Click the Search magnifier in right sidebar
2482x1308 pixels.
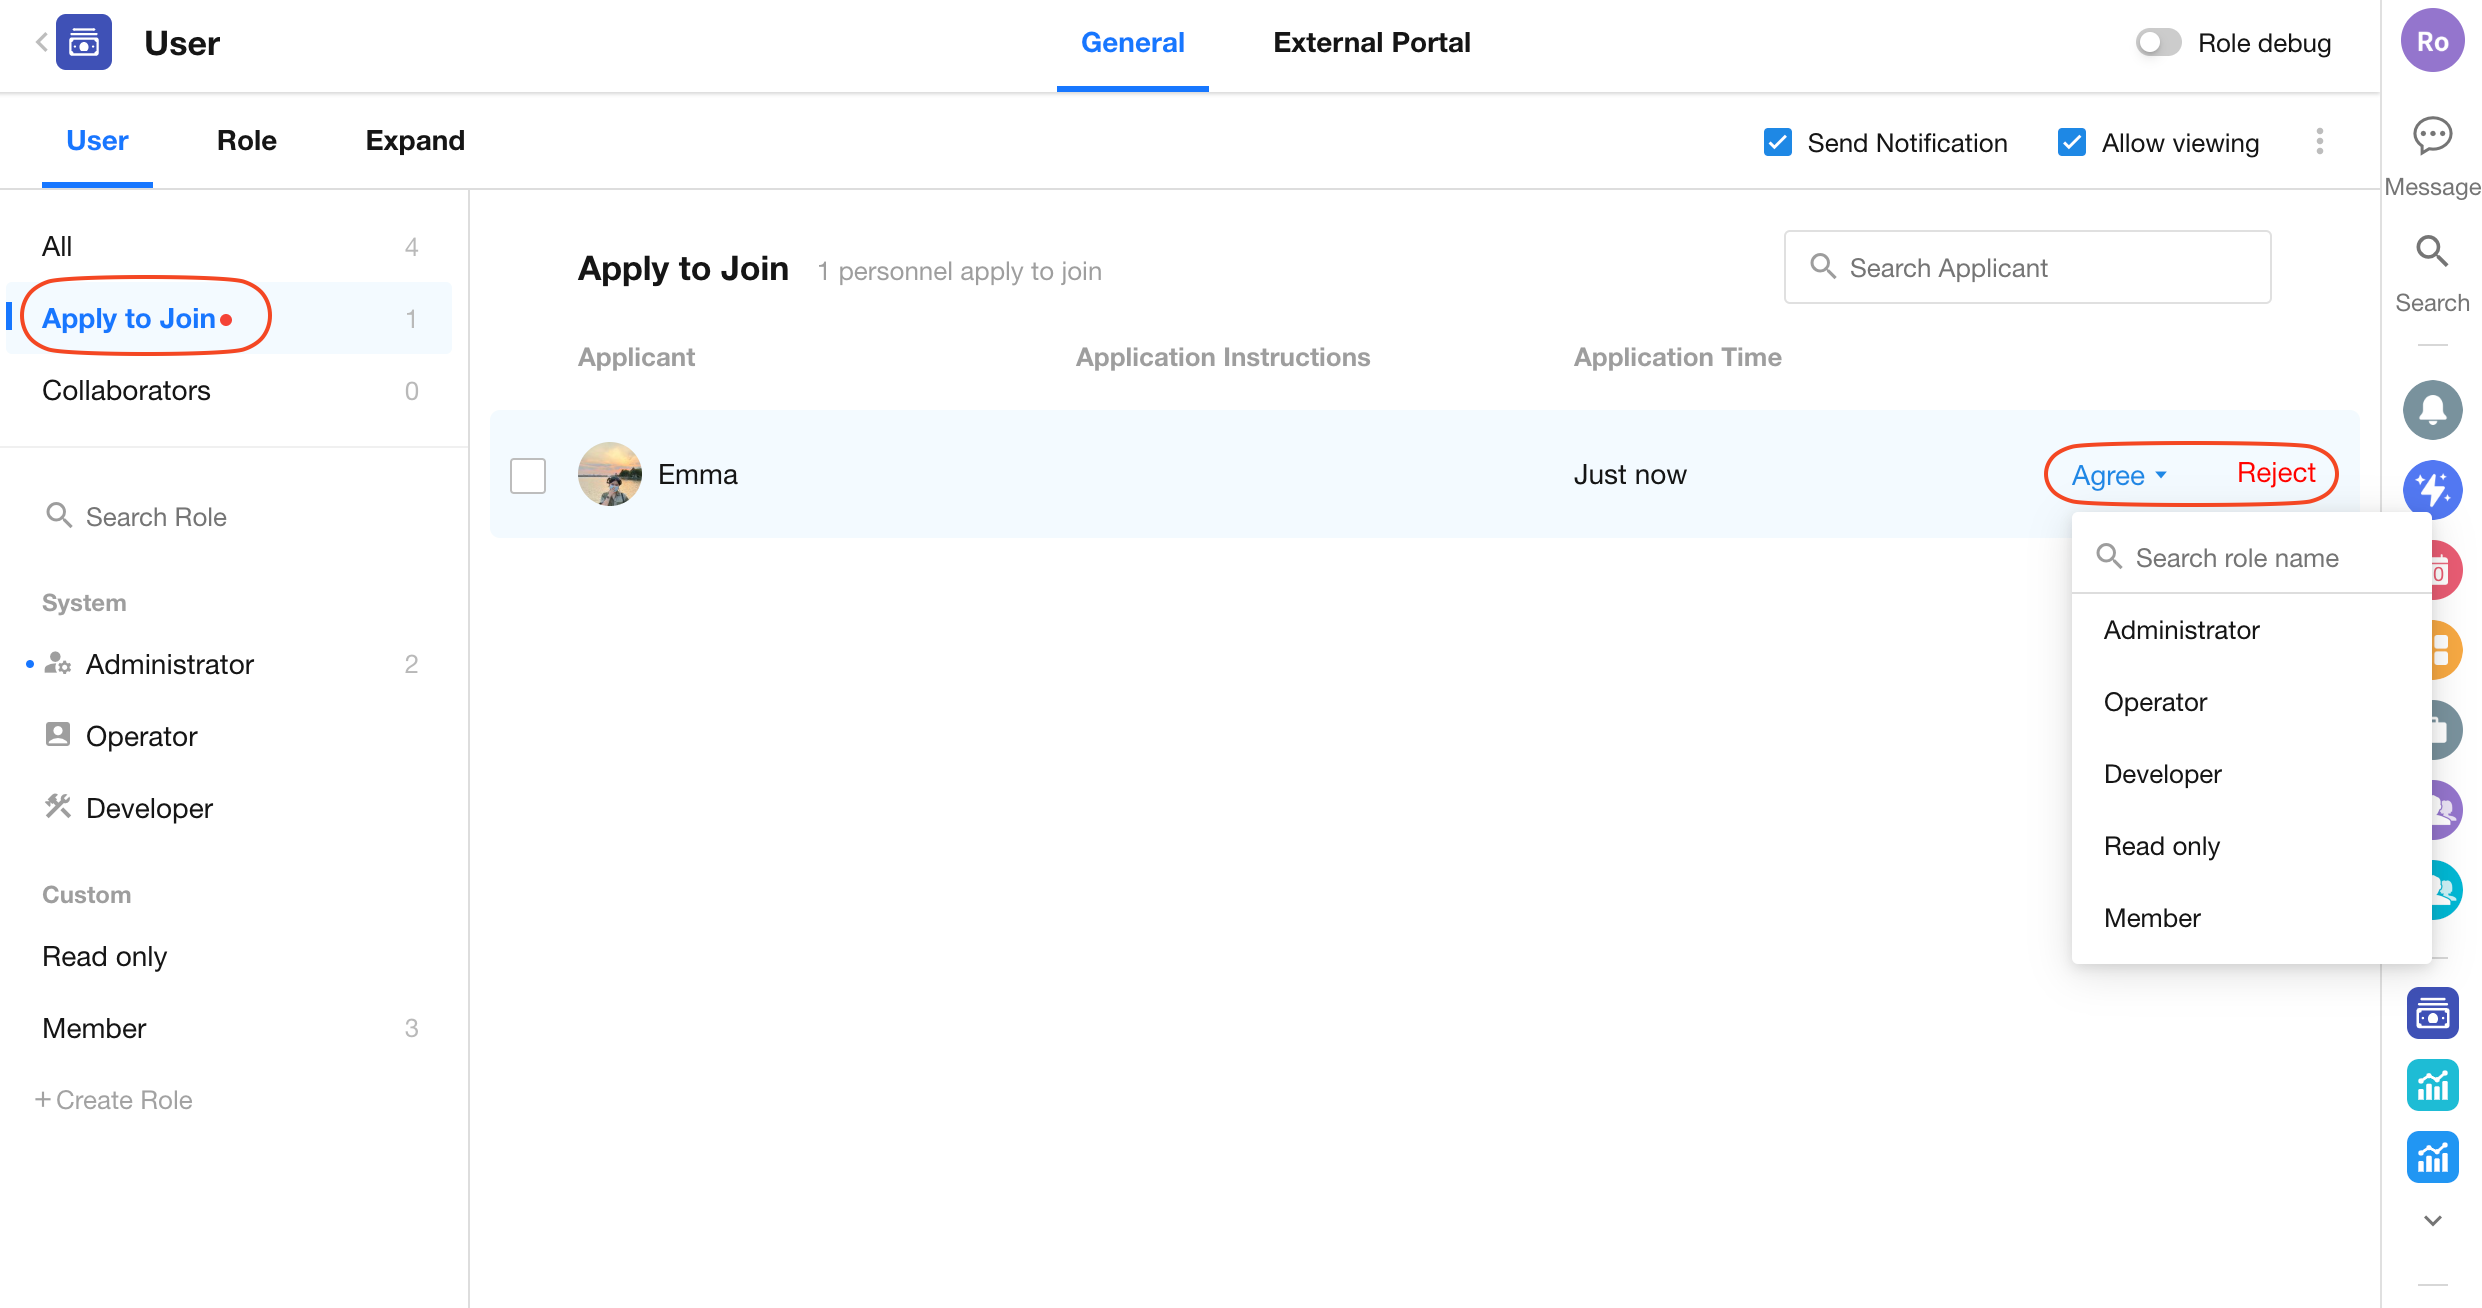coord(2431,252)
